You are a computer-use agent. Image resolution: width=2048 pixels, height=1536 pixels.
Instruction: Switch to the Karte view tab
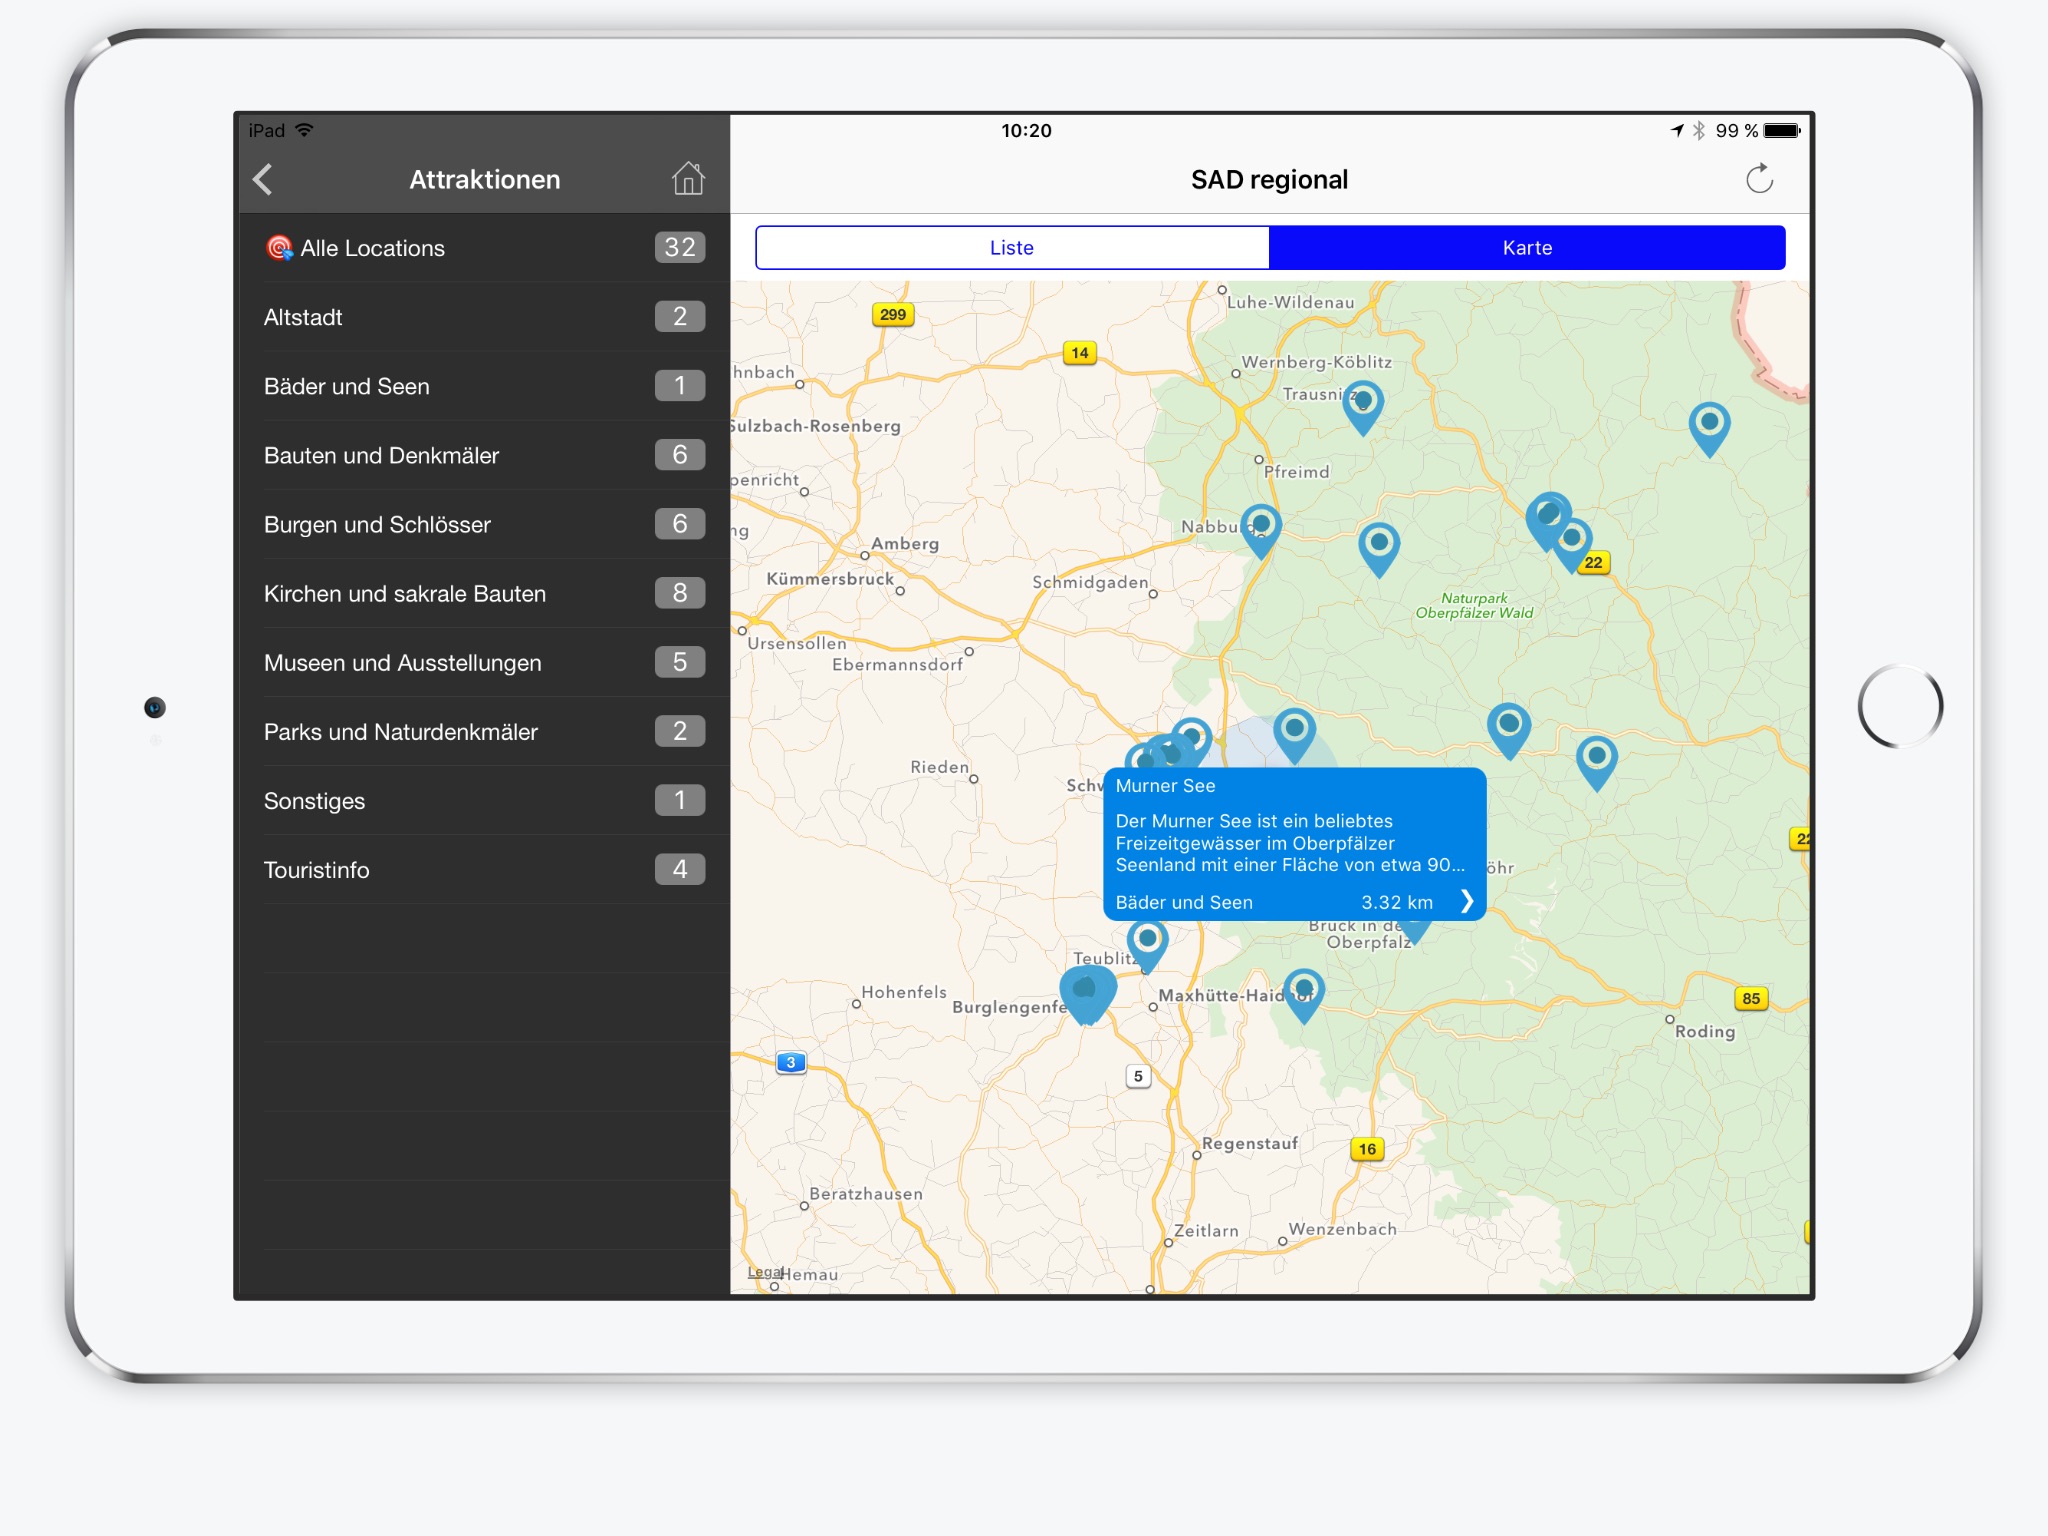point(1527,248)
